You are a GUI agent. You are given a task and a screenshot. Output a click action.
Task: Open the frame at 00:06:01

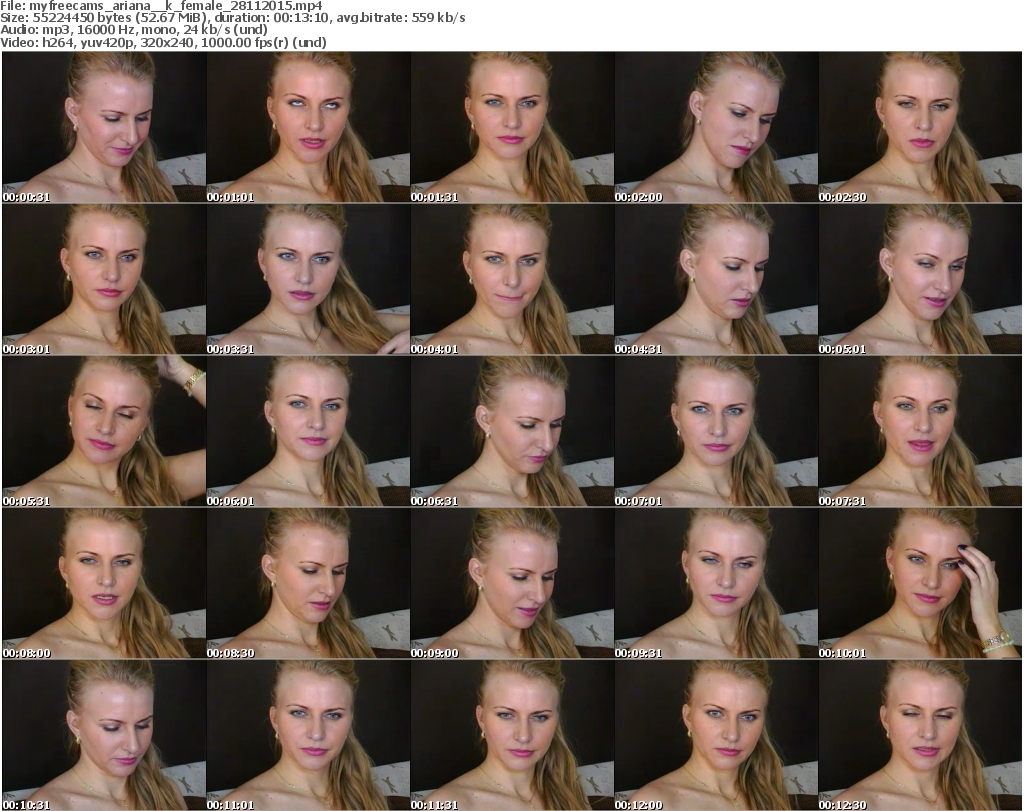coord(308,432)
